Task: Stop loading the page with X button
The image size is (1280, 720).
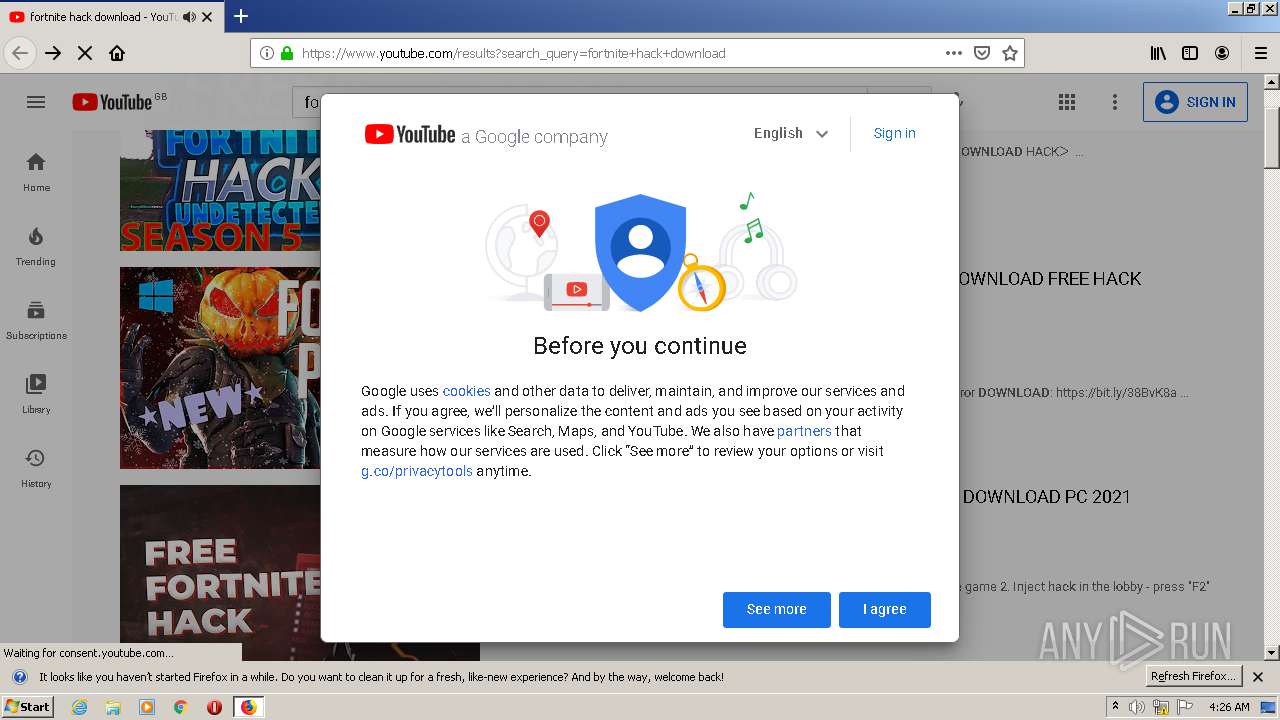Action: (85, 53)
